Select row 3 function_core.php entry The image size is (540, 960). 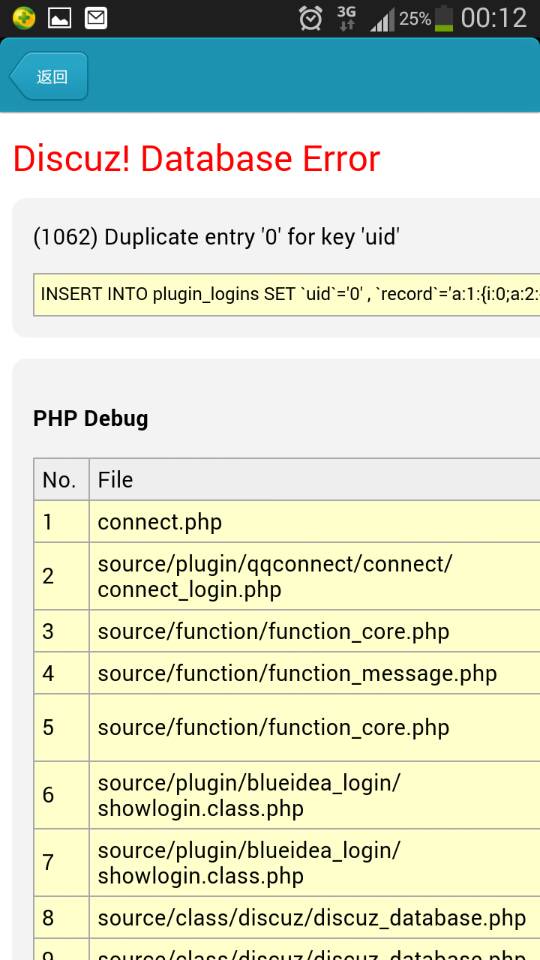pos(274,631)
